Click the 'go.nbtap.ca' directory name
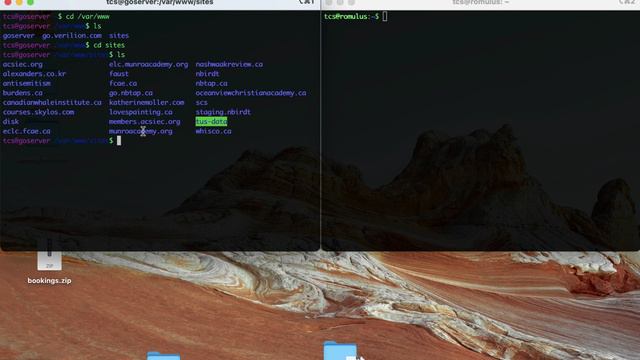The image size is (640, 360). pos(131,93)
